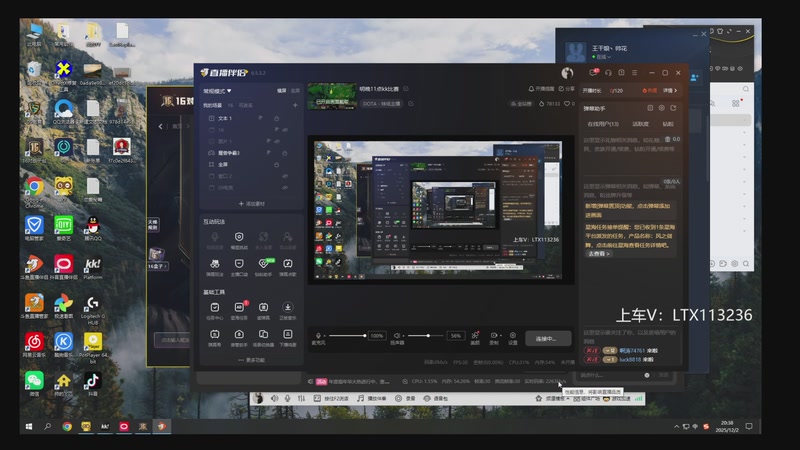
Task: Open the 微信 desktop icon
Action: (34, 383)
